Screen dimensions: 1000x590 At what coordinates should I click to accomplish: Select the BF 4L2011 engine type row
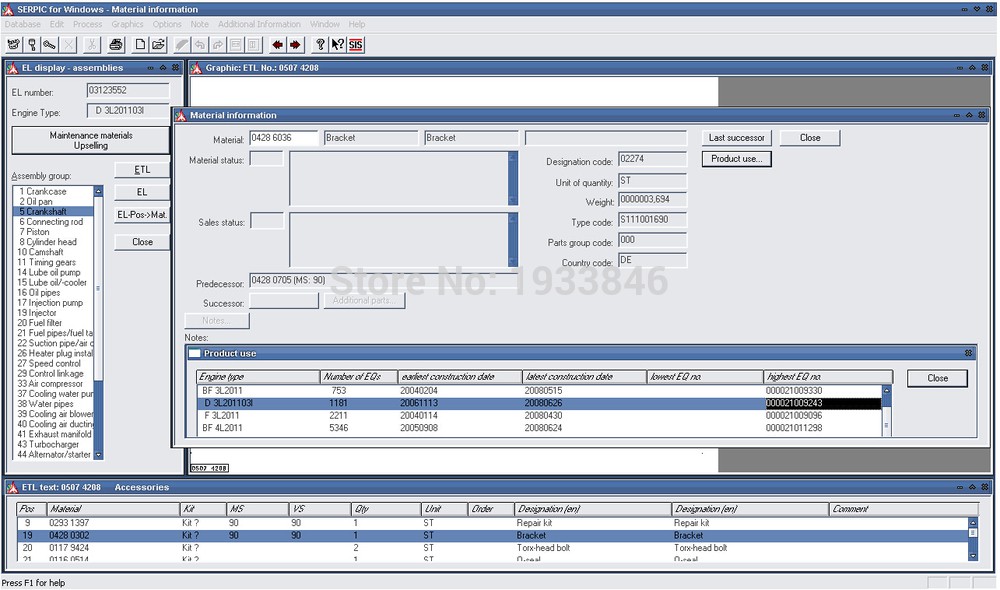pyautogui.click(x=540, y=428)
